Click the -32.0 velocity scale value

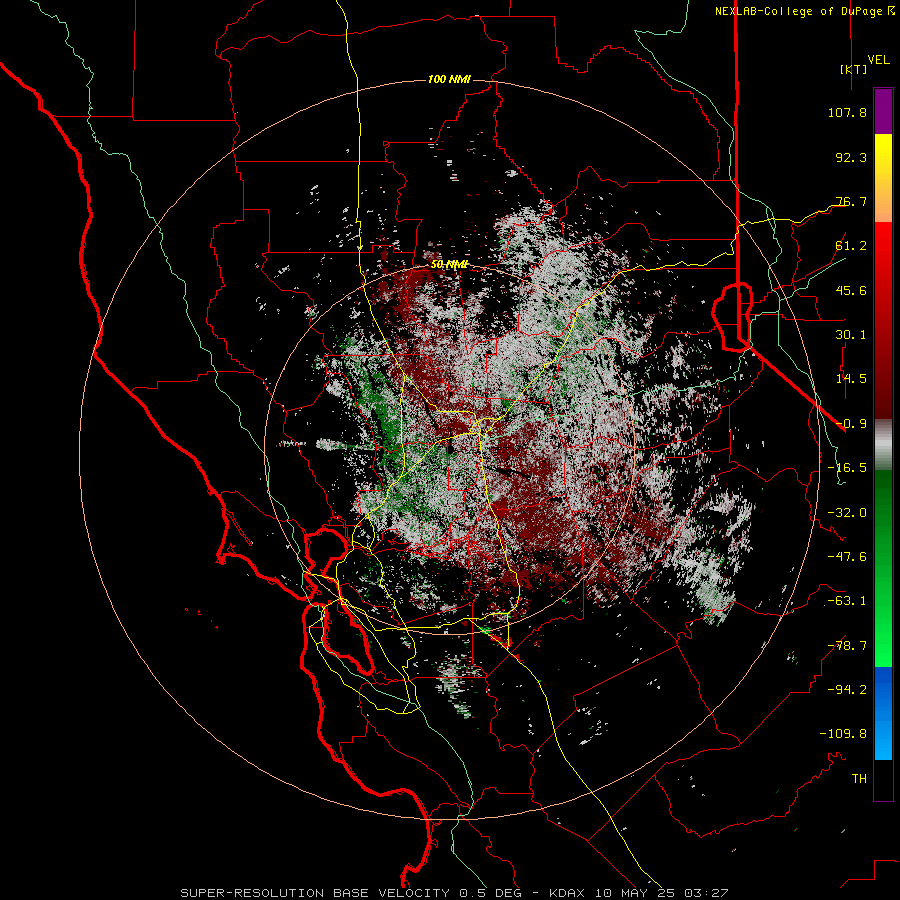tap(847, 513)
